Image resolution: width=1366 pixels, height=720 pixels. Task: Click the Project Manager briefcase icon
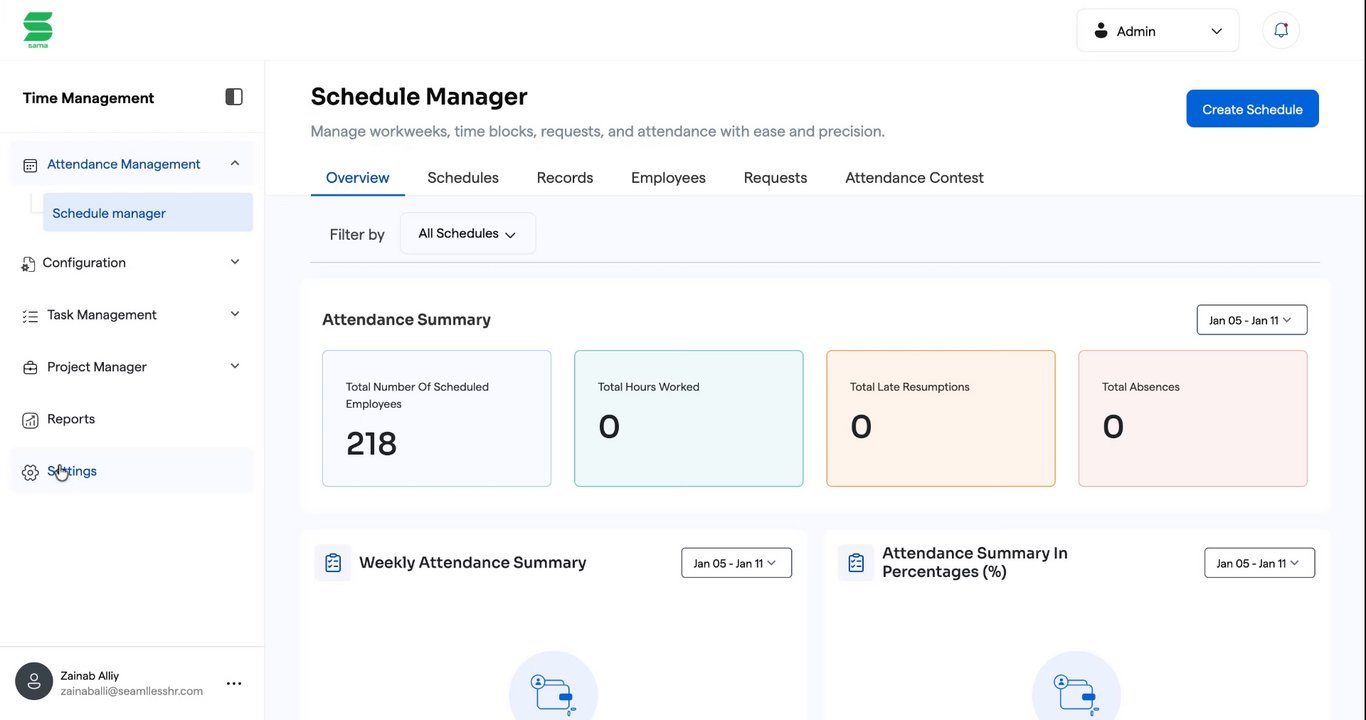pyautogui.click(x=30, y=368)
